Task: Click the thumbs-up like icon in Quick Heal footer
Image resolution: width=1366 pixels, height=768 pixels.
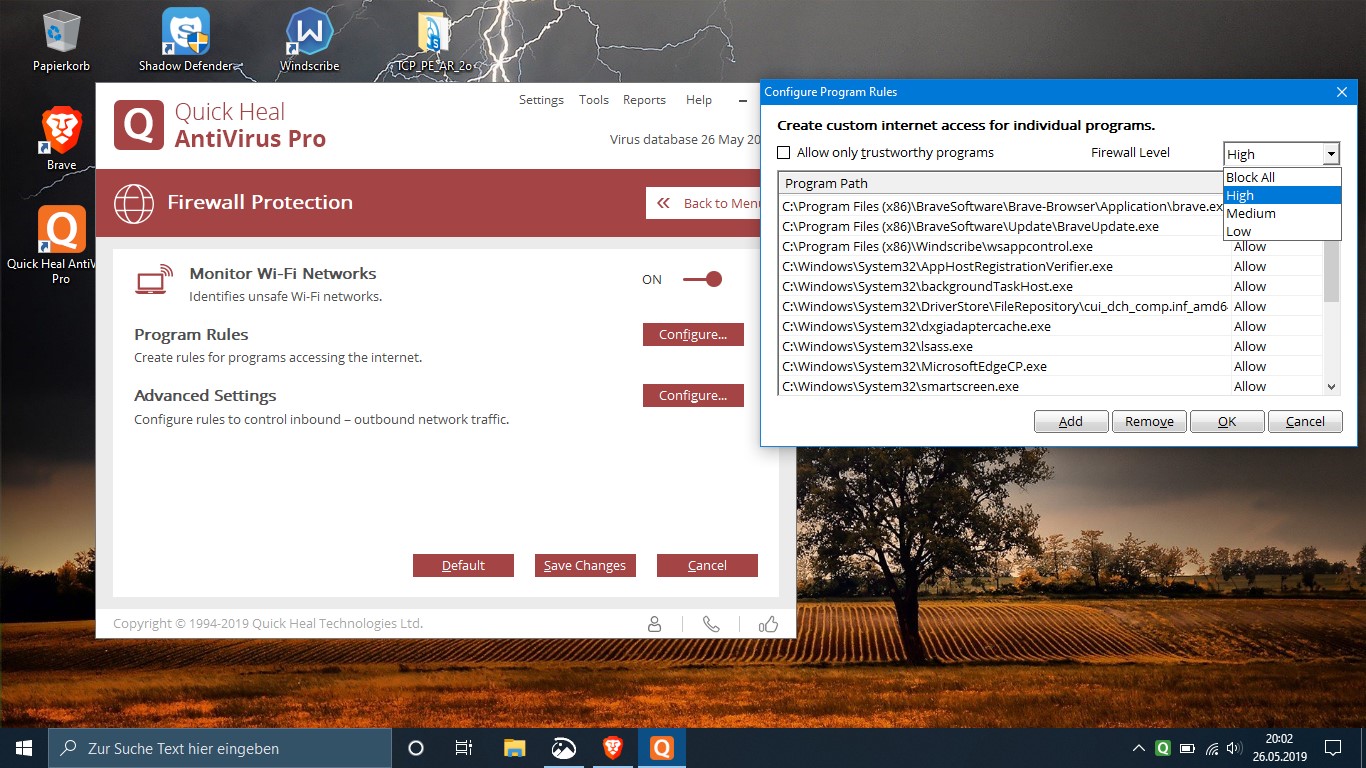Action: point(768,624)
